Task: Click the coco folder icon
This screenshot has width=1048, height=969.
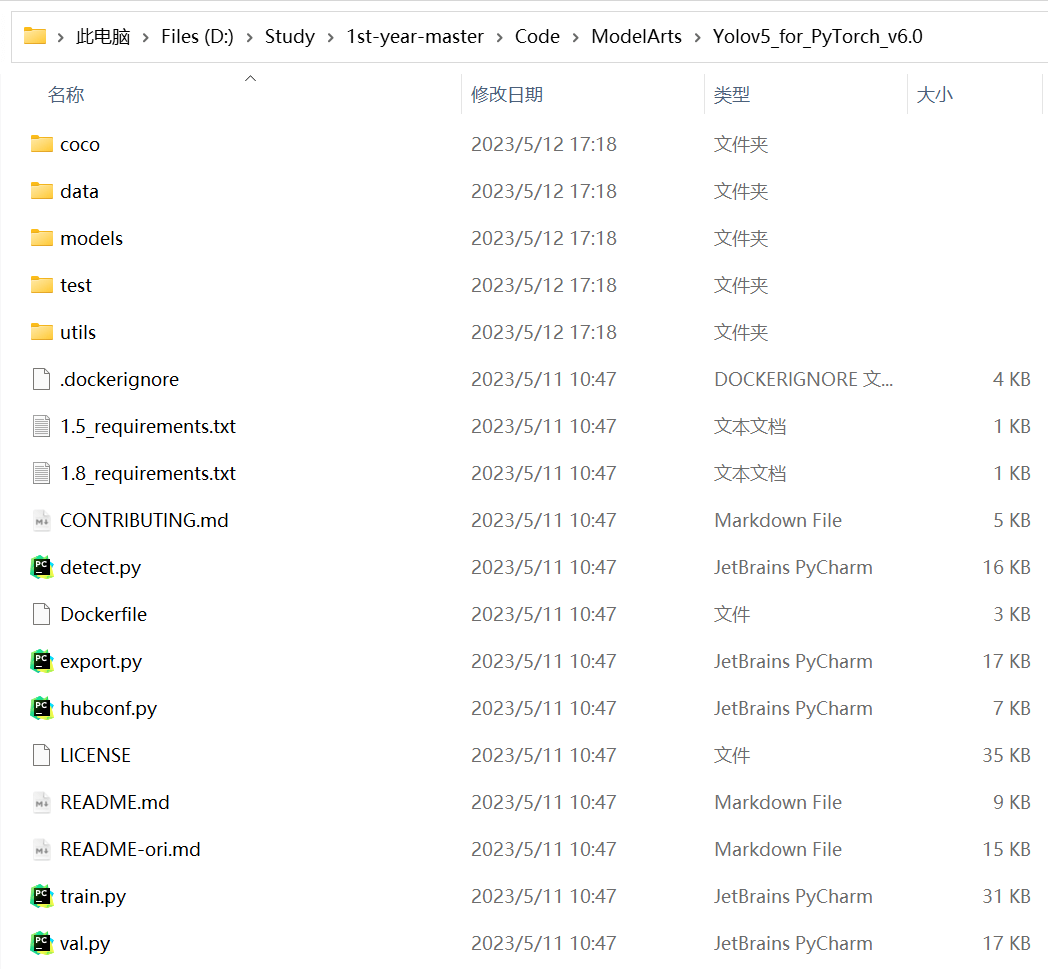Action: click(x=41, y=144)
